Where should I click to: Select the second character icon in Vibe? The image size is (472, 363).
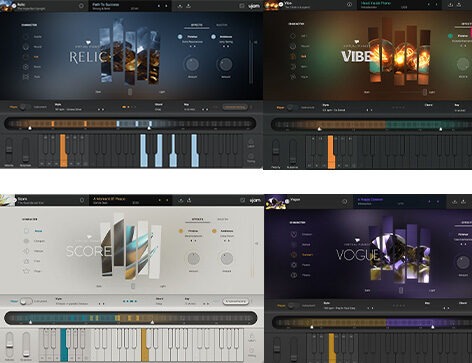[293, 46]
